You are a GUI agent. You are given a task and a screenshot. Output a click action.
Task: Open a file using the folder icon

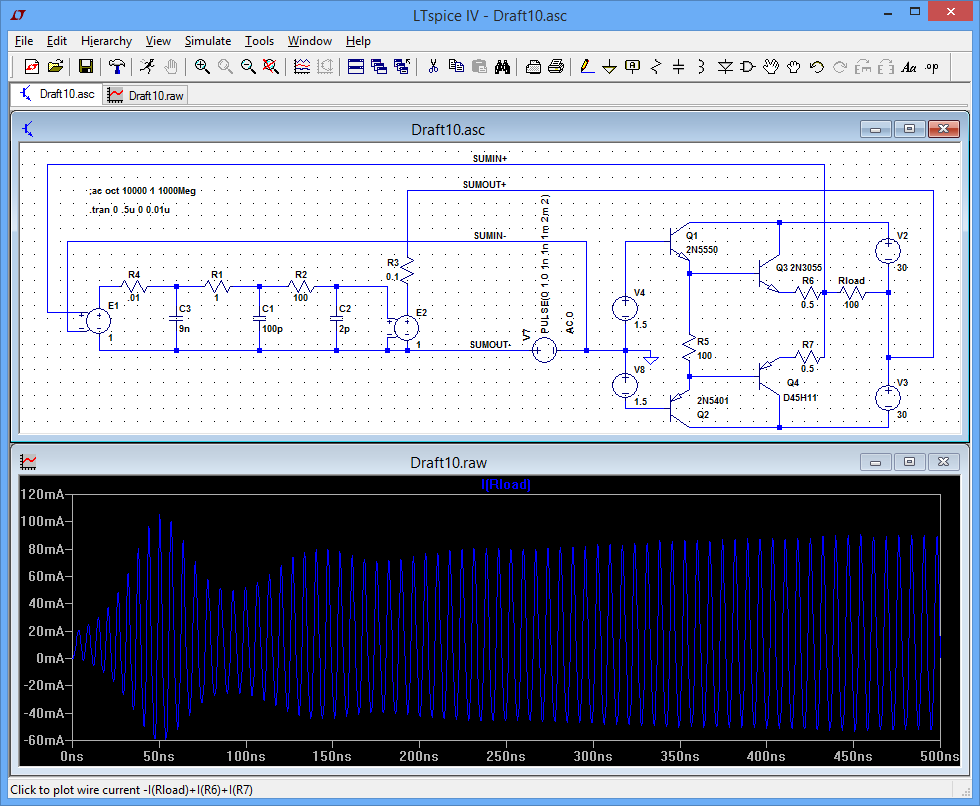(55, 66)
